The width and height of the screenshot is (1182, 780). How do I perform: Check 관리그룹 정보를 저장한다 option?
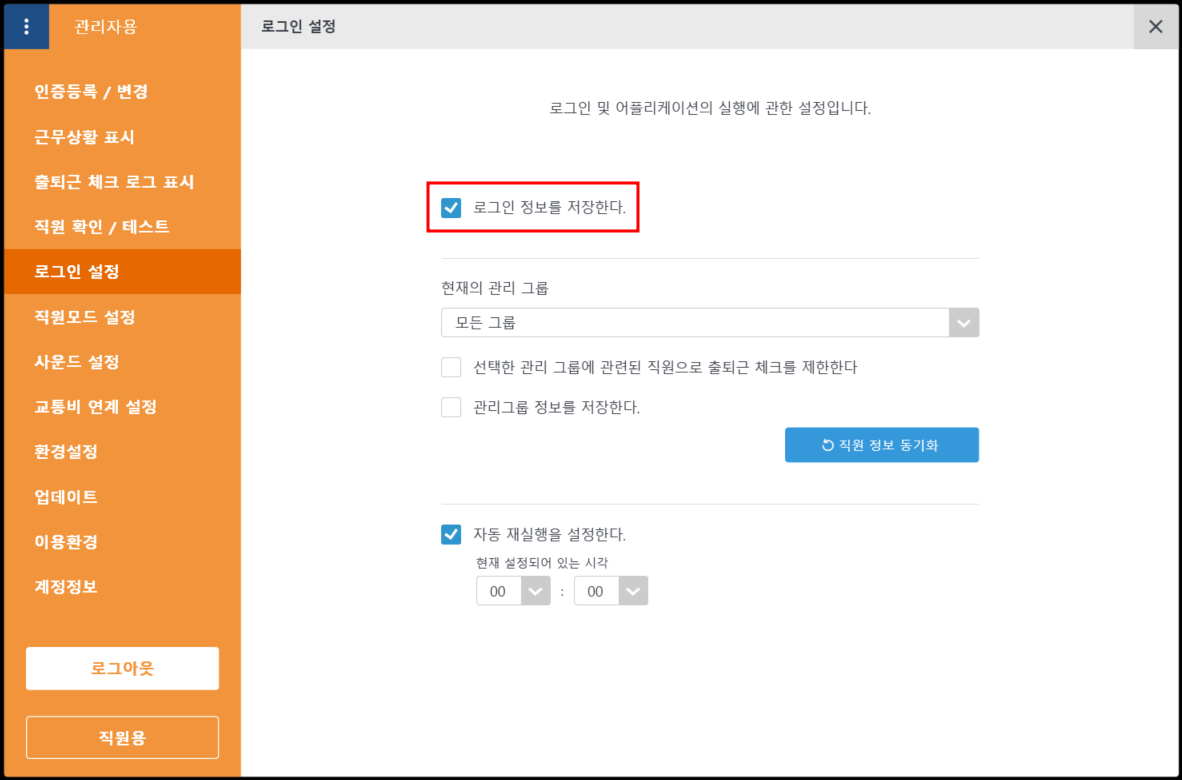[451, 407]
